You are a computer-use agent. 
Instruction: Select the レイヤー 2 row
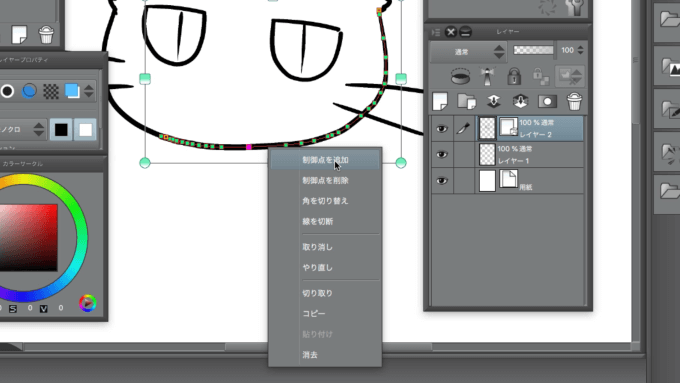[530, 129]
